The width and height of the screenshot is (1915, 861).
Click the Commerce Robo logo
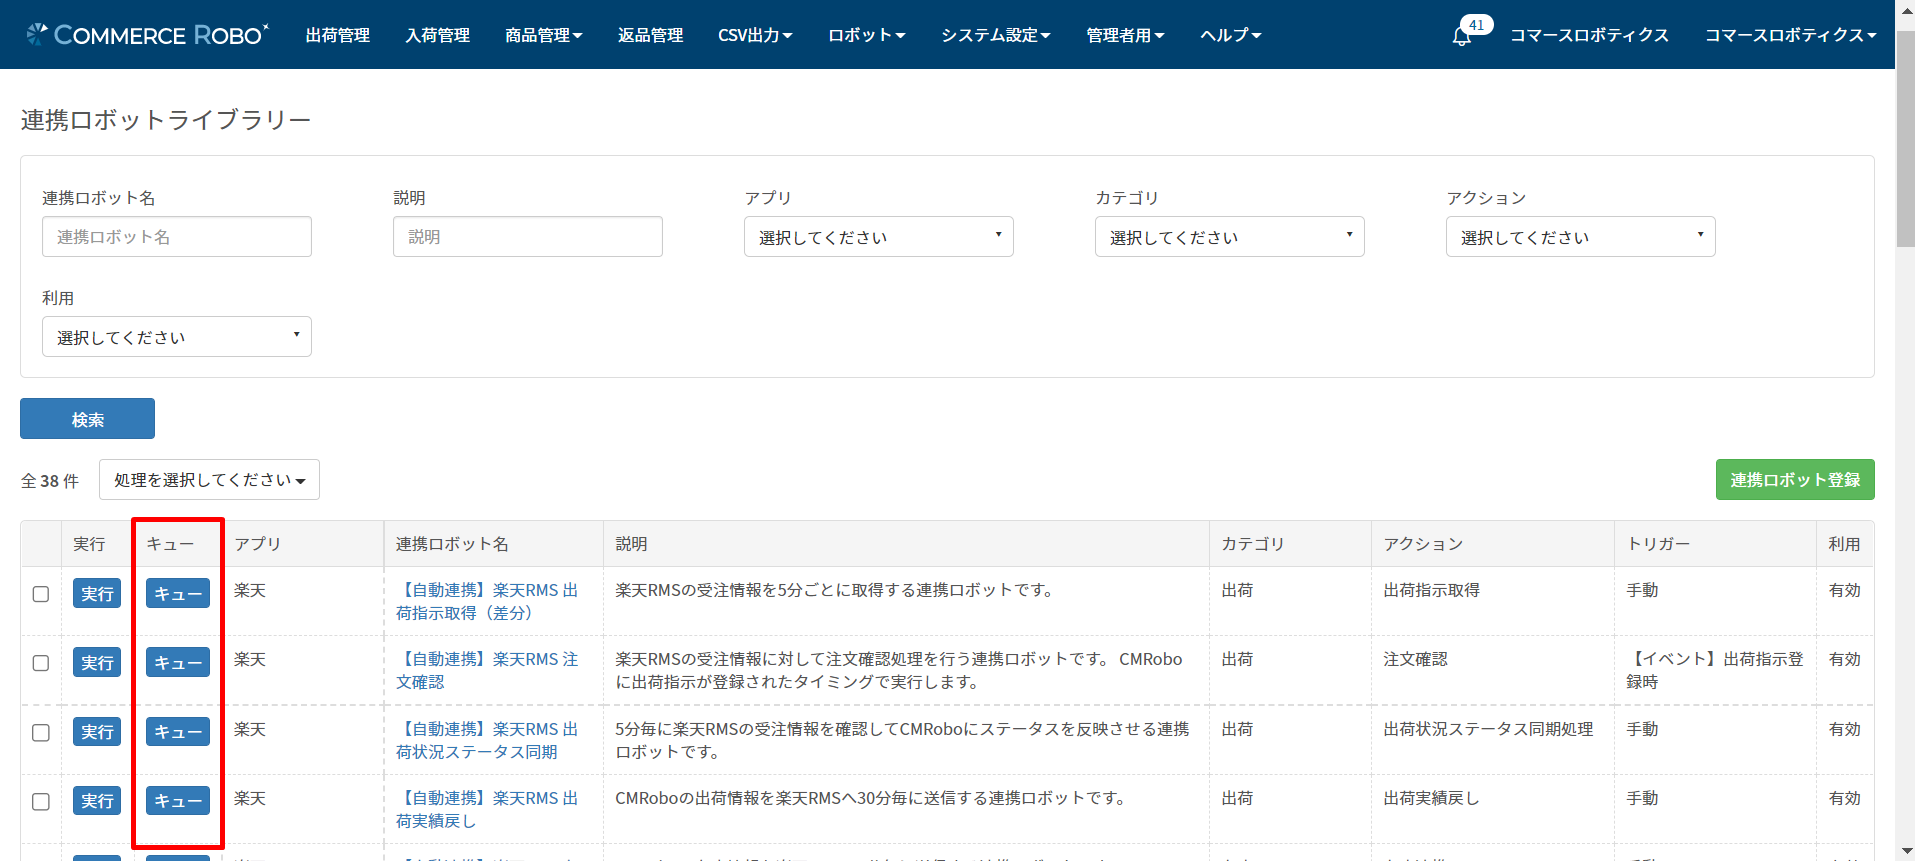(x=148, y=35)
